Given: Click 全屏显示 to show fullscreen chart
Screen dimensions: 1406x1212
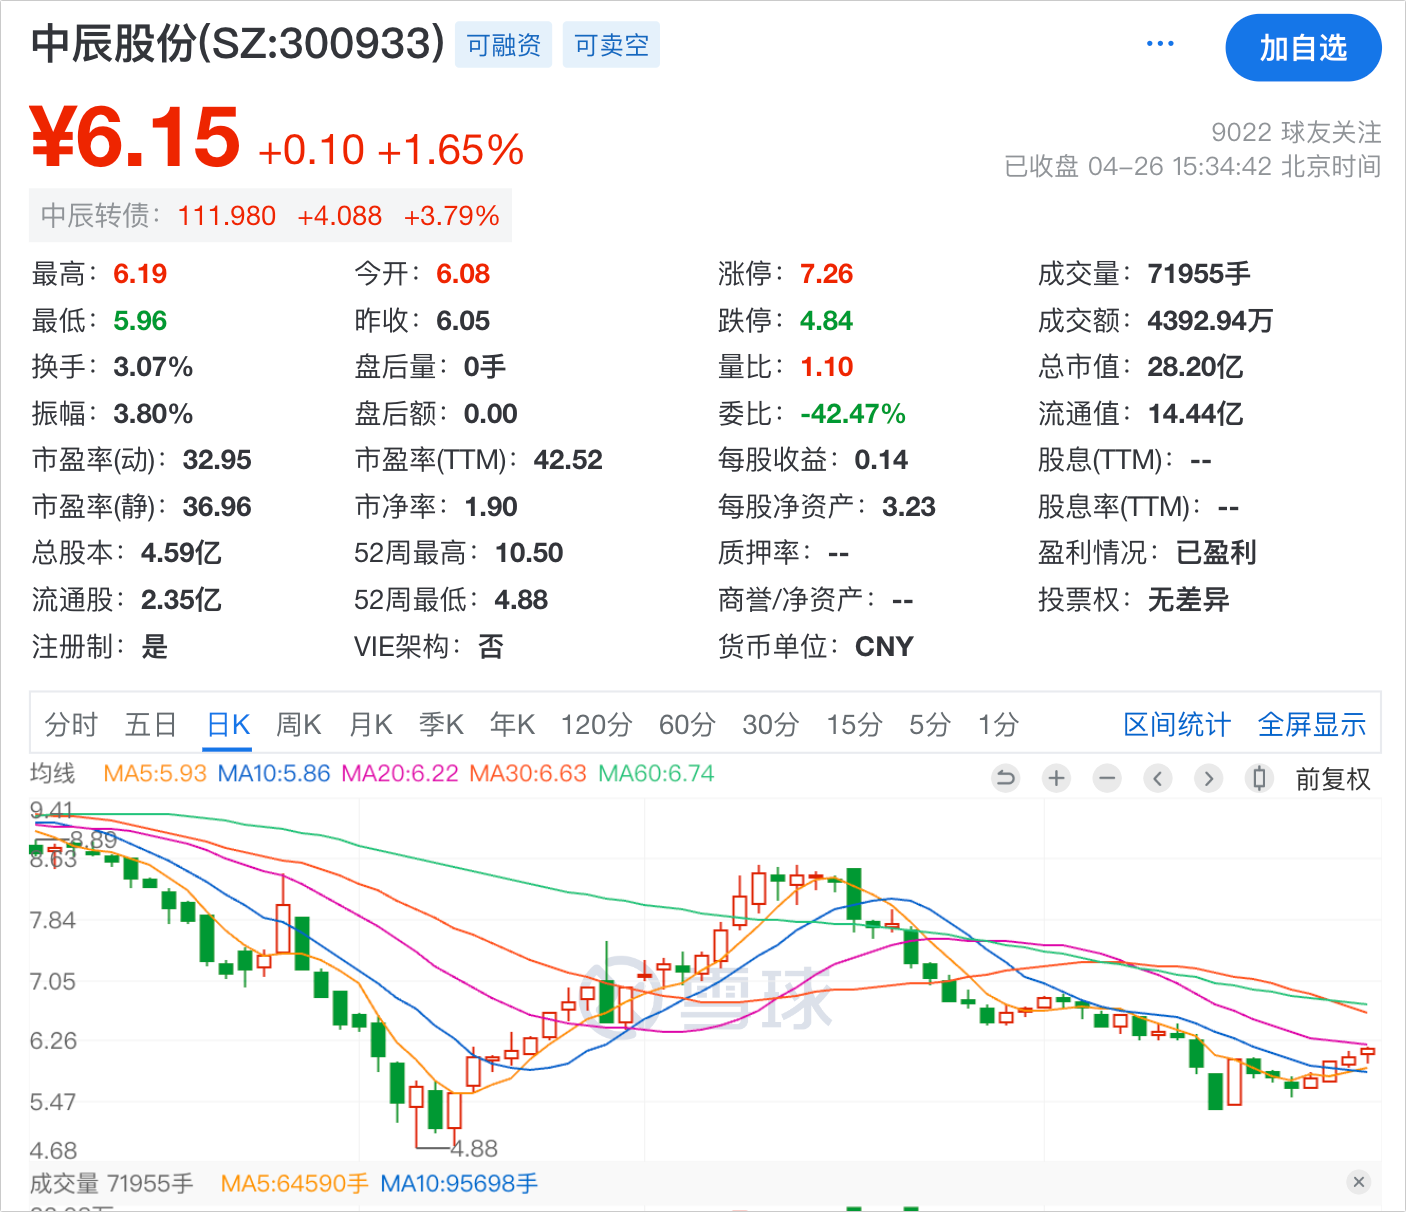Looking at the screenshot, I should 1311,724.
